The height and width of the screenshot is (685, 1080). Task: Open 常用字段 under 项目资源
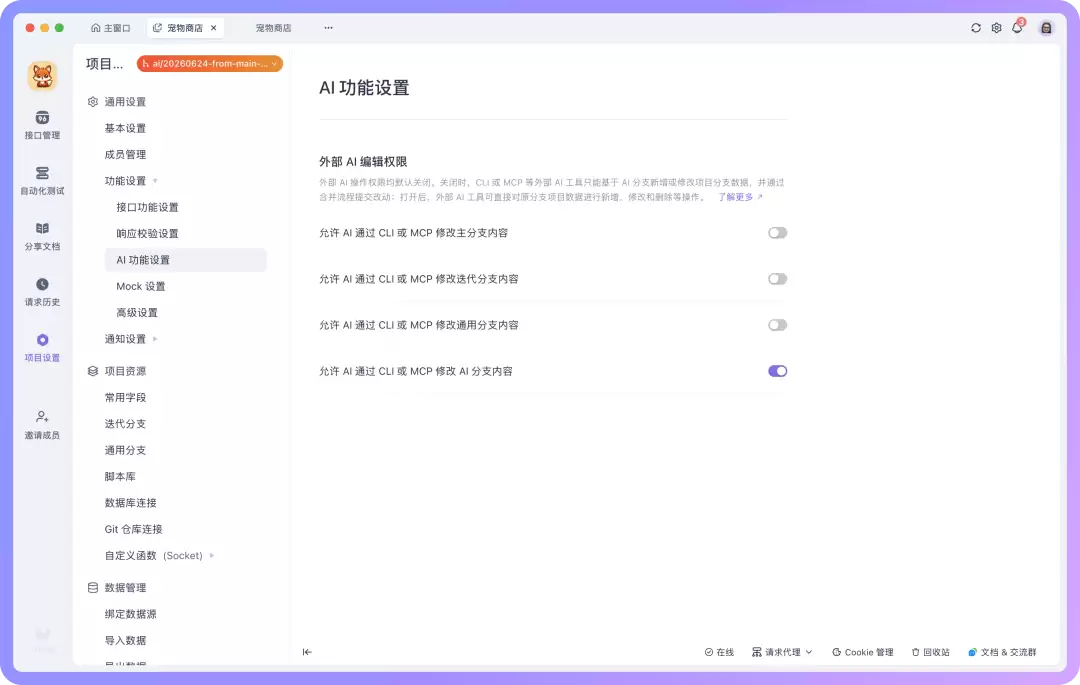click(125, 397)
